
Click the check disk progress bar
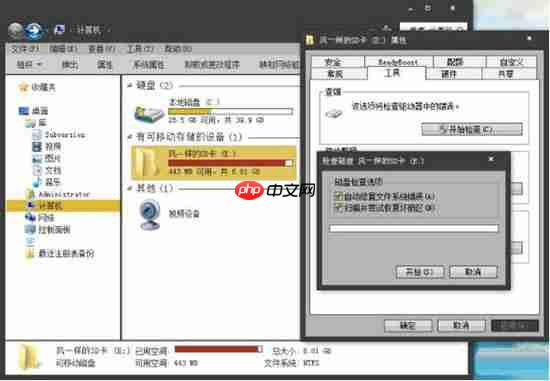414,229
